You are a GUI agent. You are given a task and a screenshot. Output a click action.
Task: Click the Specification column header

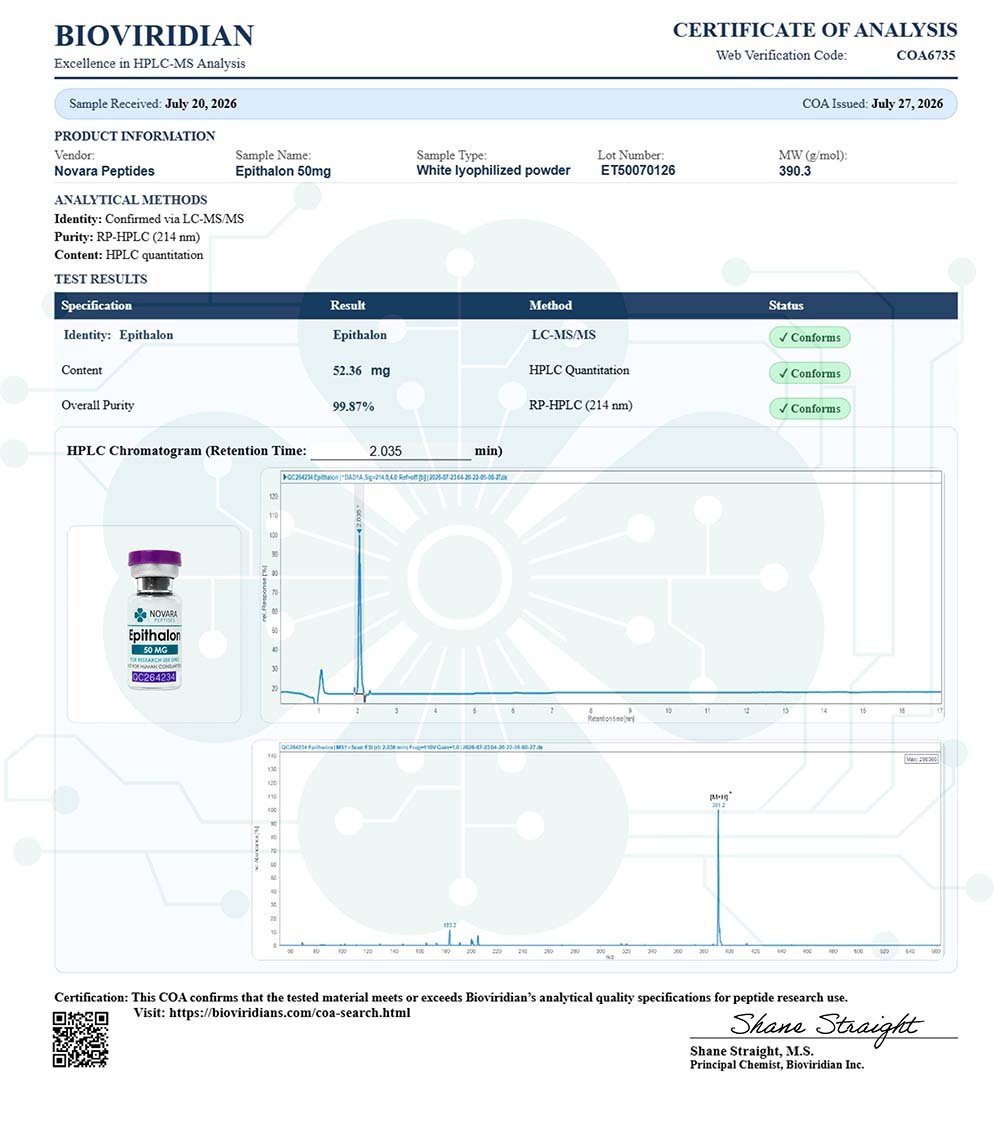click(96, 305)
